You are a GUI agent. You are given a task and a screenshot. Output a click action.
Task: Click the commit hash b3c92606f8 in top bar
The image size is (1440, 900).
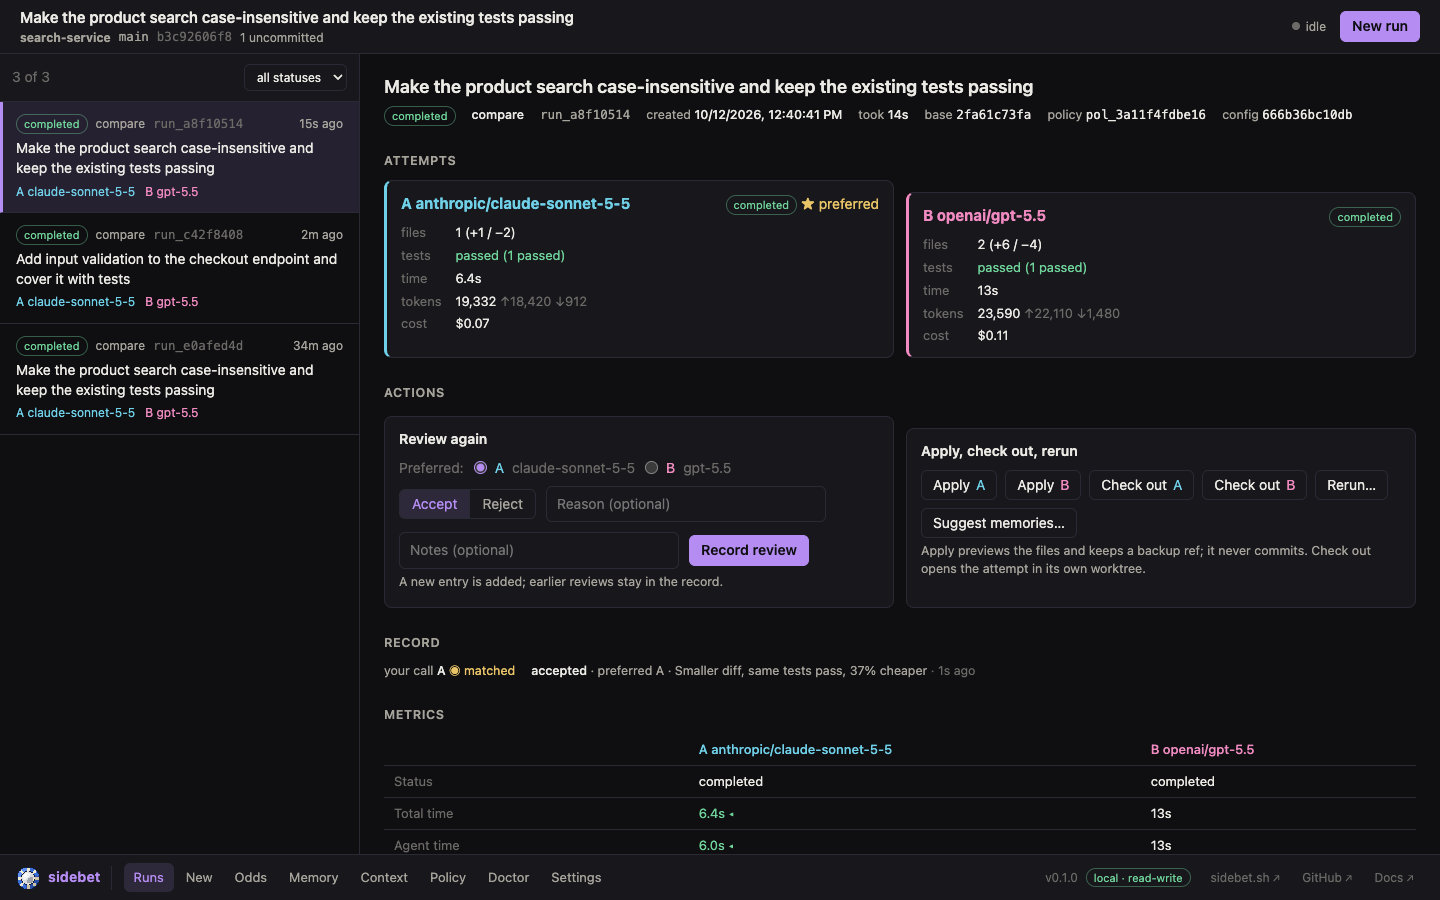(x=194, y=37)
